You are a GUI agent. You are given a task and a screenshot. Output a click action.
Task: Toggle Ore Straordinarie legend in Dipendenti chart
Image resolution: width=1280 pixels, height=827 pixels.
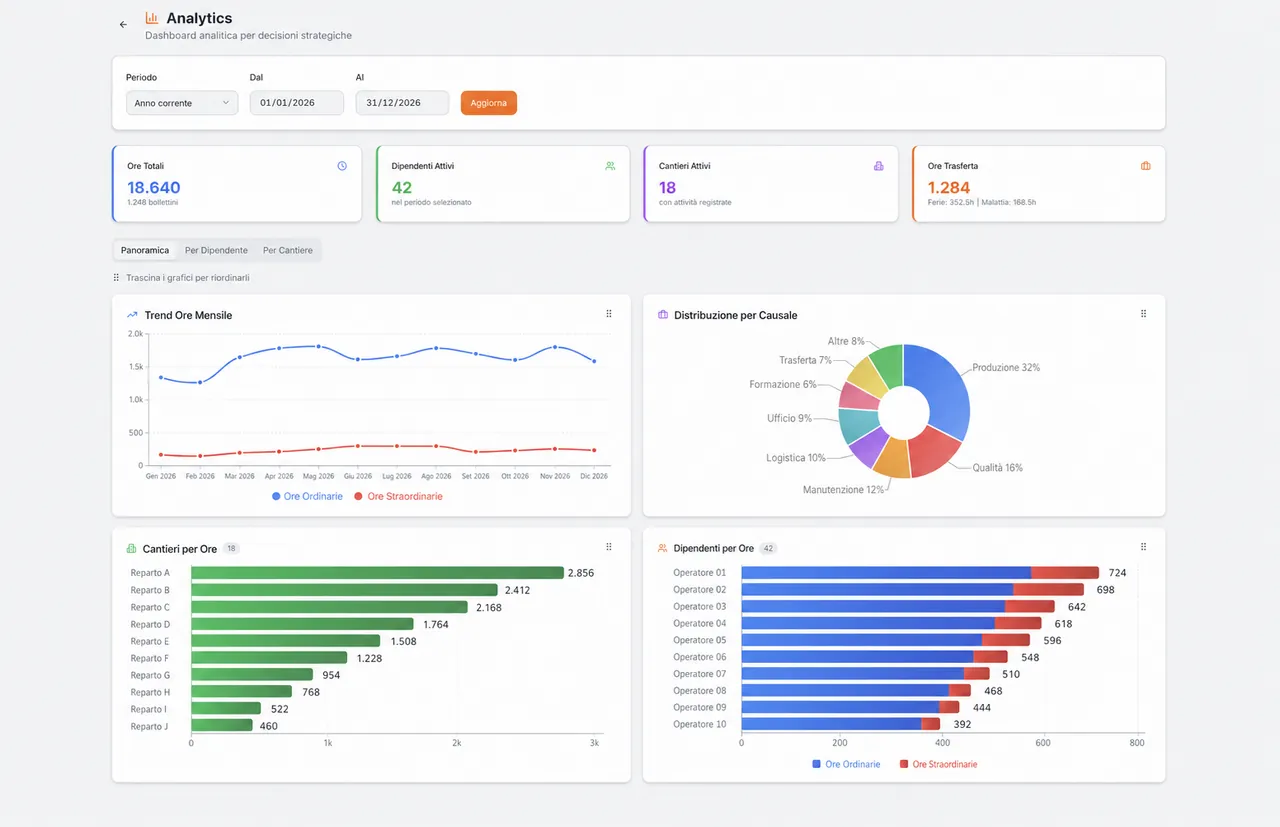click(938, 764)
